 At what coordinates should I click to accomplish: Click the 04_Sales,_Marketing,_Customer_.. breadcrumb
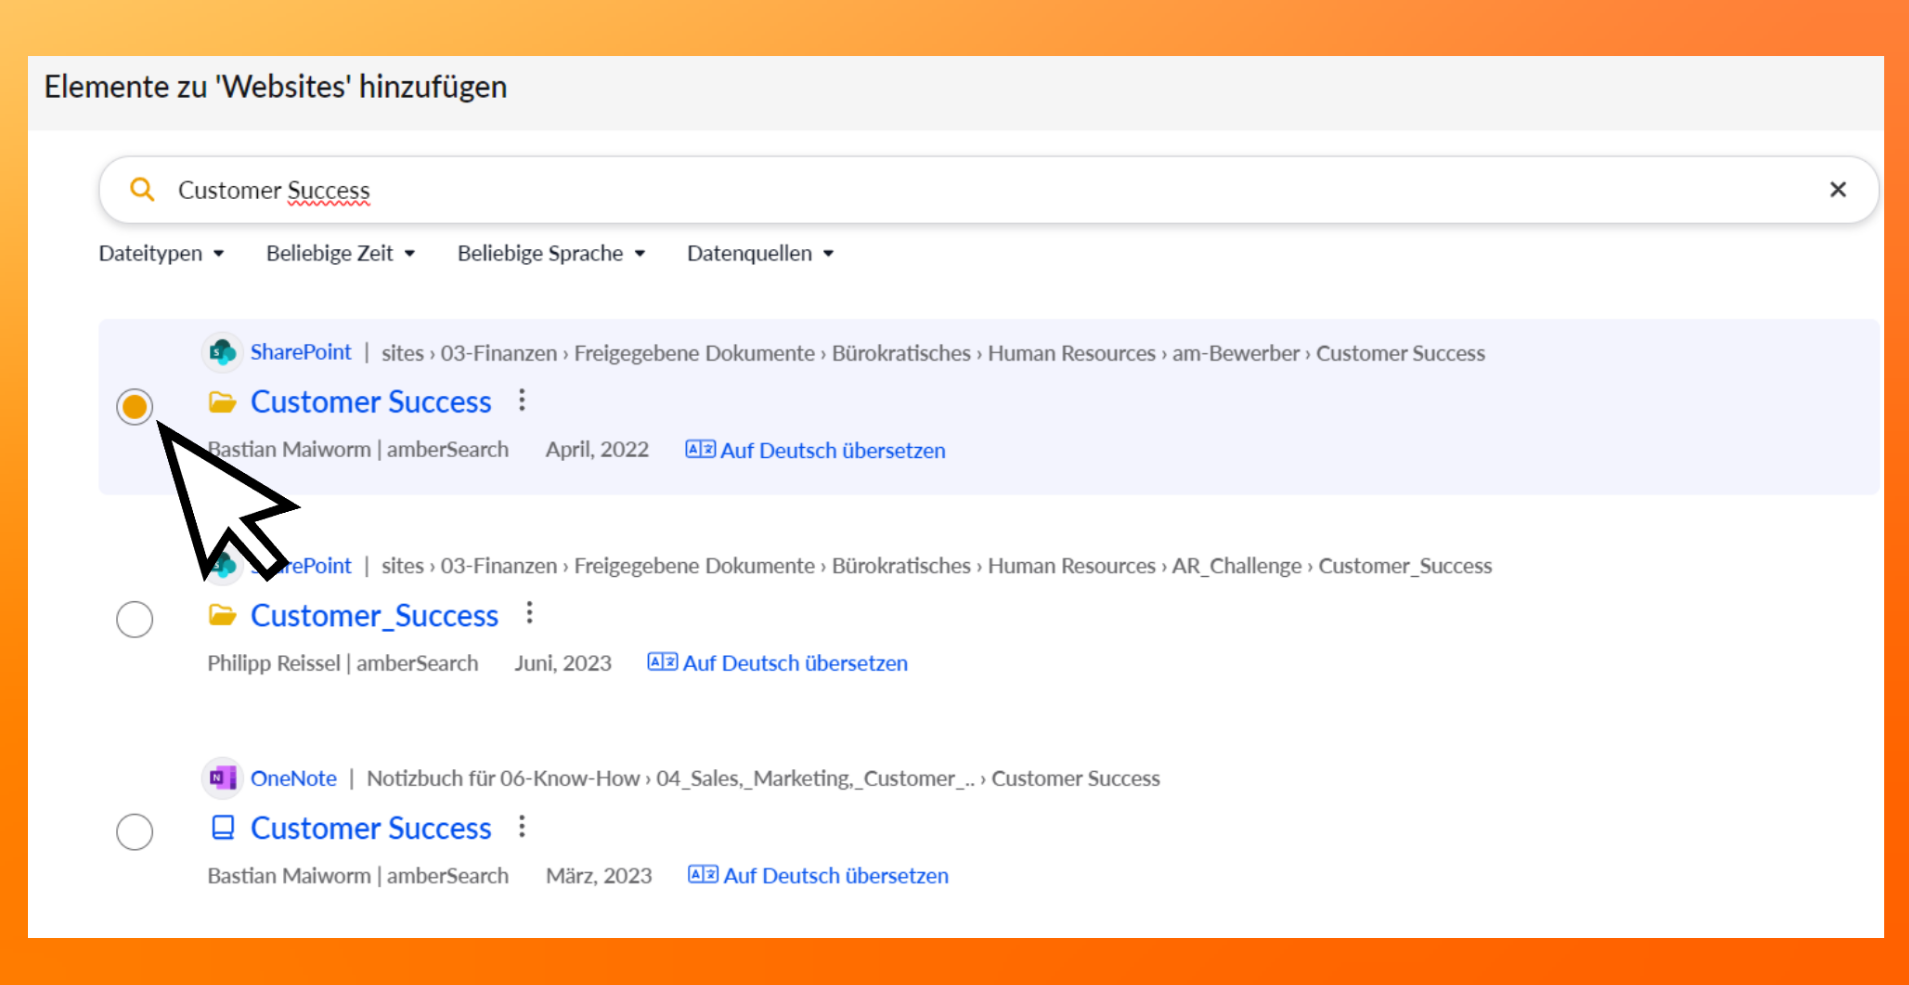pos(815,778)
